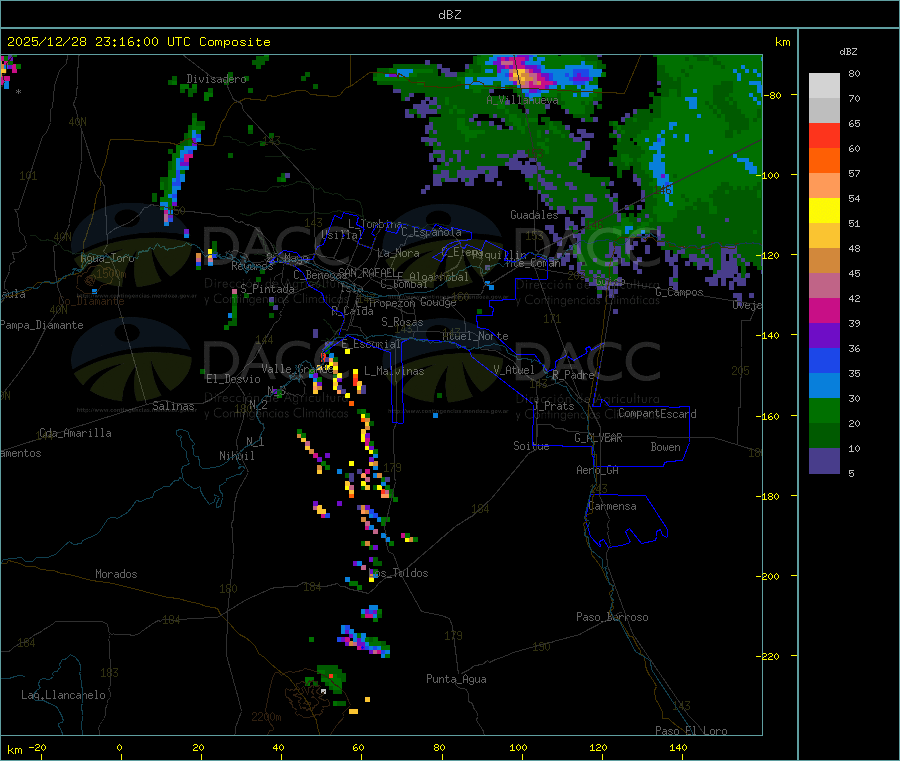The width and height of the screenshot is (900, 761).
Task: Click the red 60–65 dBZ legend swatch
Action: [x=824, y=135]
